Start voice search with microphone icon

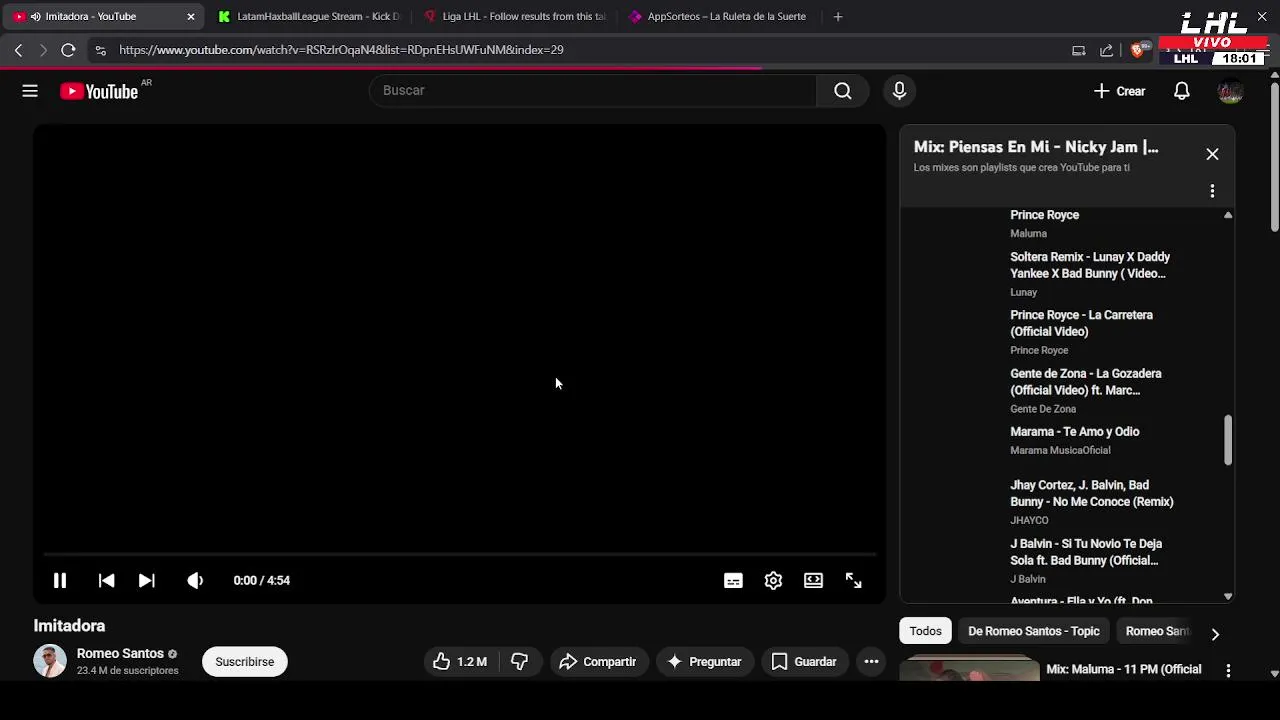899,91
